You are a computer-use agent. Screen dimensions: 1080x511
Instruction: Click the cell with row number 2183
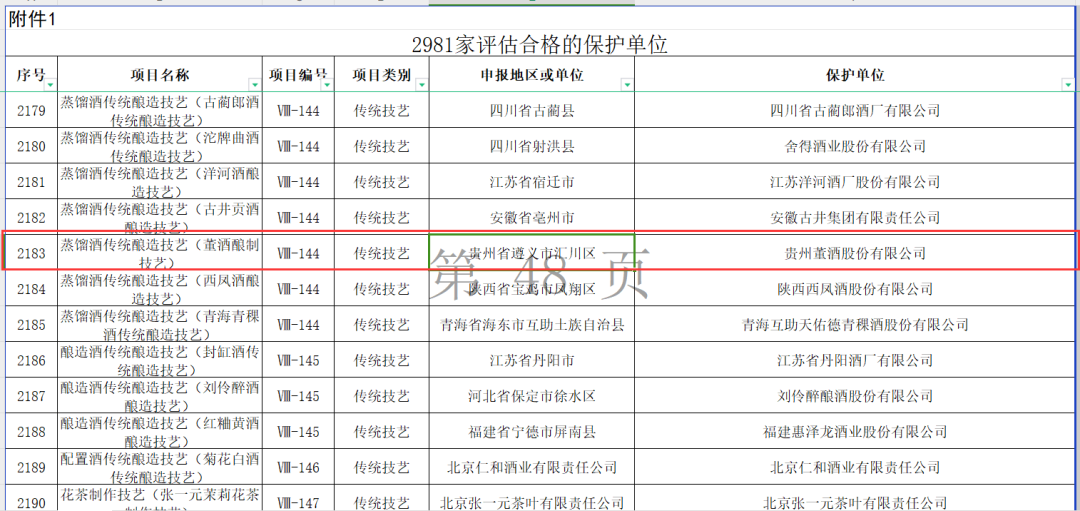(x=31, y=254)
